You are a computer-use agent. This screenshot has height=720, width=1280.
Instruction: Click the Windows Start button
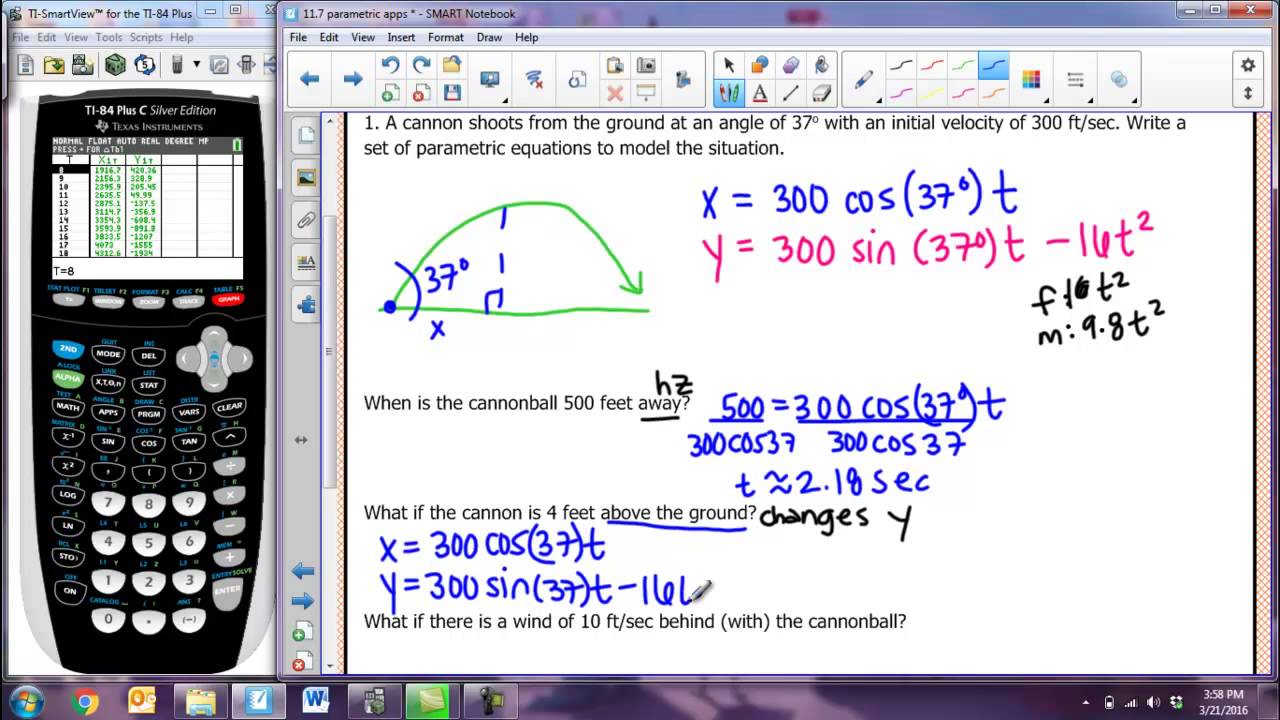[x=25, y=699]
